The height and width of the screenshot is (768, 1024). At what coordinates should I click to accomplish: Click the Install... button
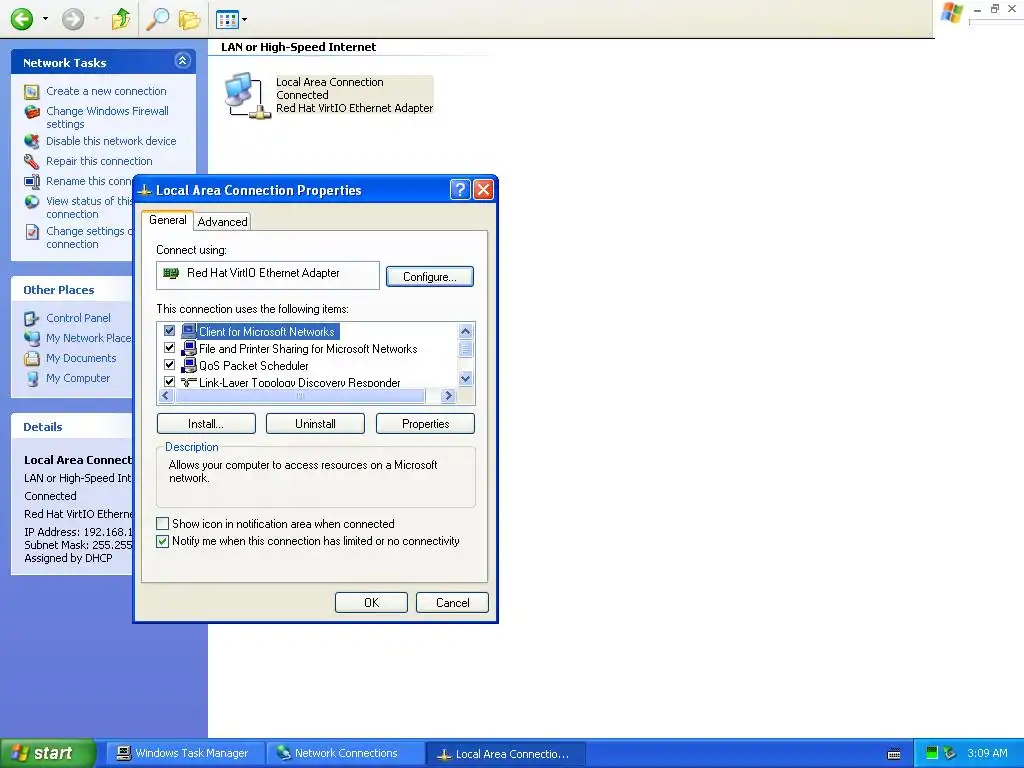206,424
